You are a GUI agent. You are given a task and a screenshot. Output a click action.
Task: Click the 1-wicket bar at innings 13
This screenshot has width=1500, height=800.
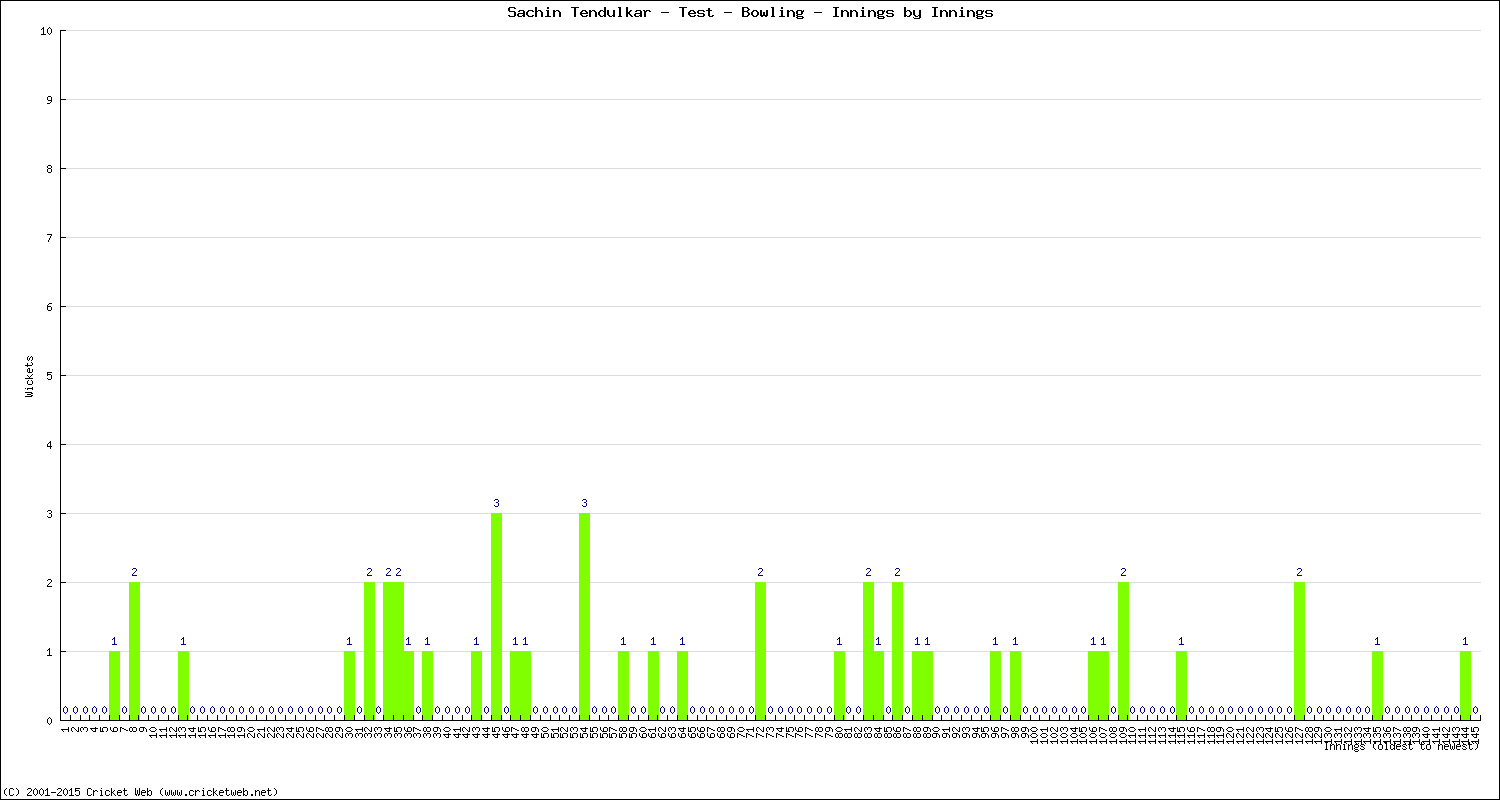click(183, 686)
